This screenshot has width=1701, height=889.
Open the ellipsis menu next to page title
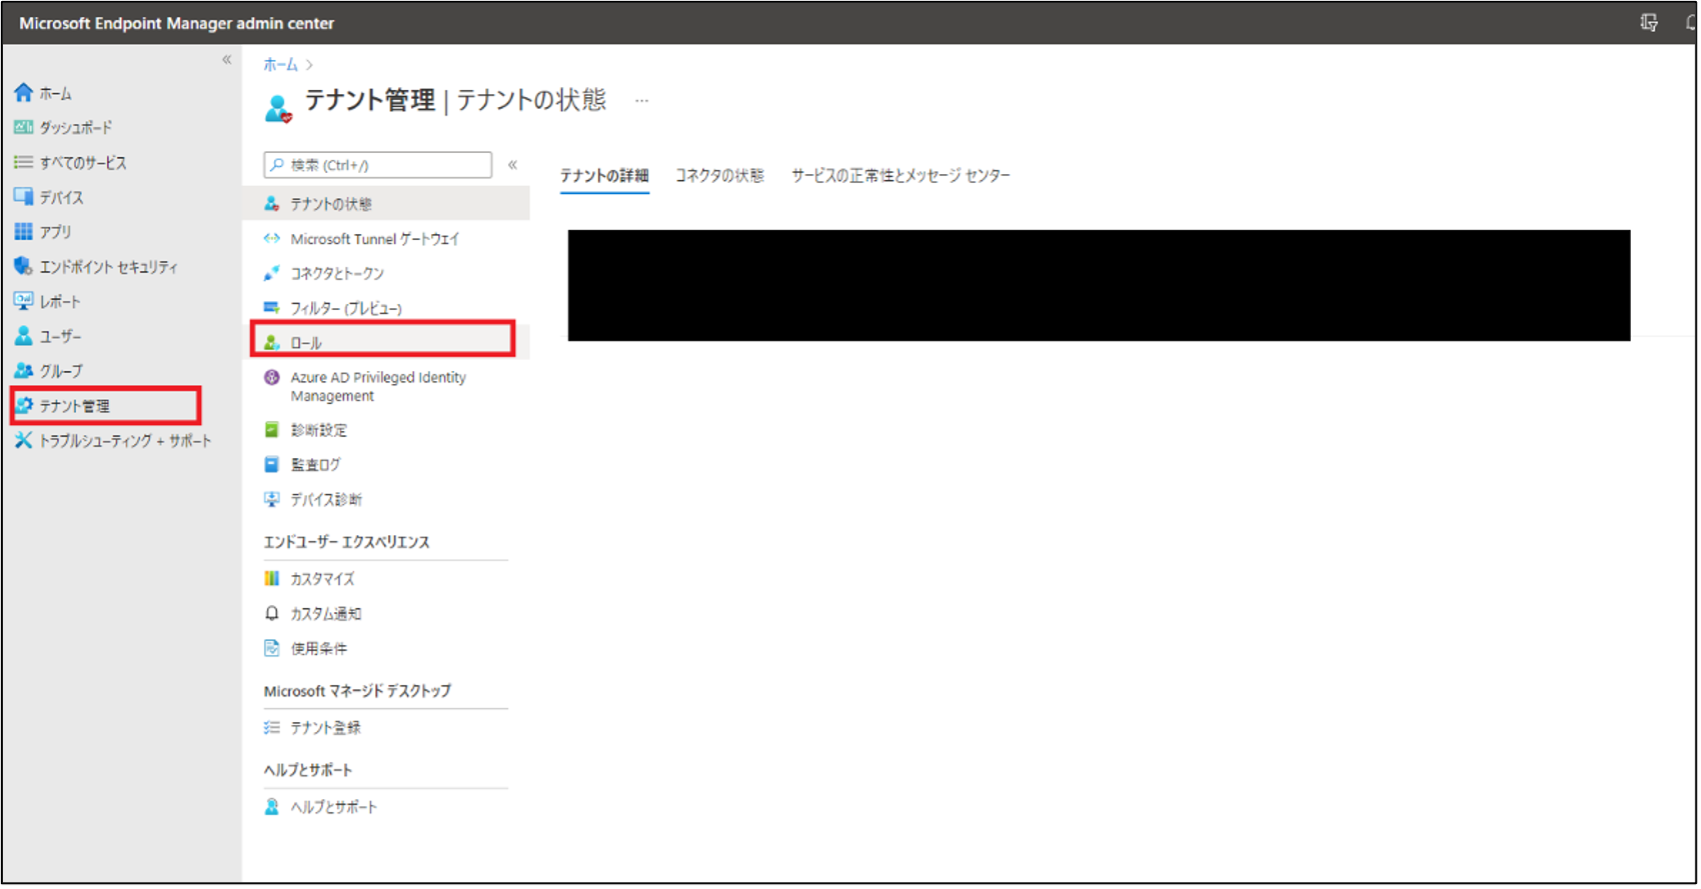coord(642,101)
